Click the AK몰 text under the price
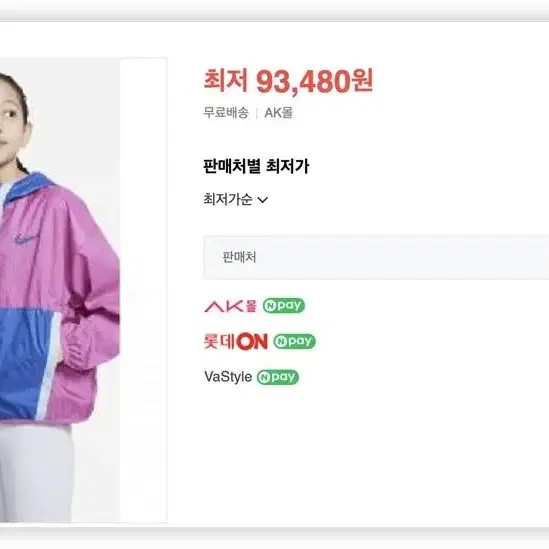 coord(278,113)
